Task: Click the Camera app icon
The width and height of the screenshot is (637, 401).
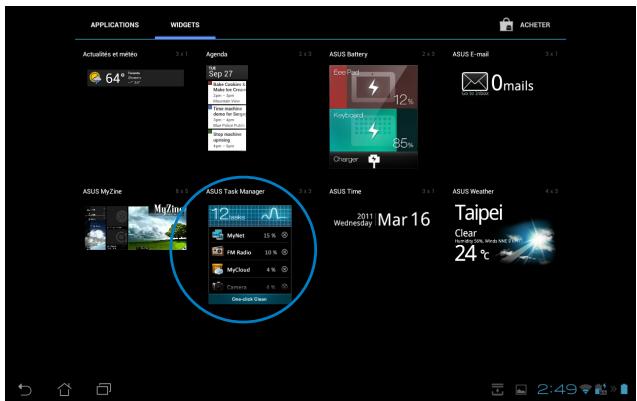Action: (217, 286)
